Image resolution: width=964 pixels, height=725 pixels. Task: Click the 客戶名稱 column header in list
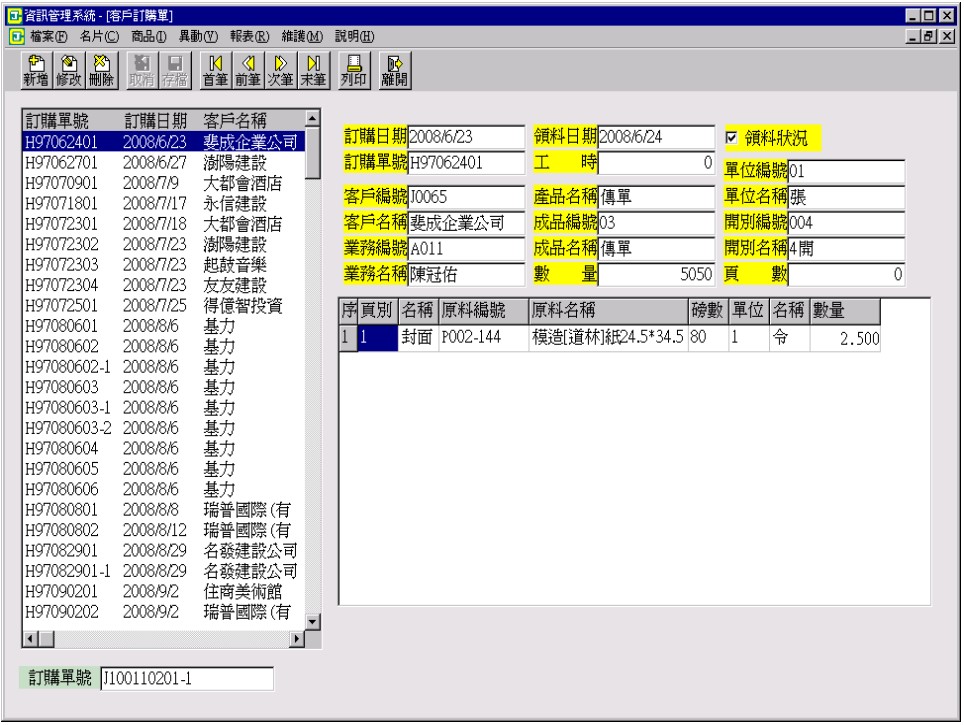click(x=235, y=121)
